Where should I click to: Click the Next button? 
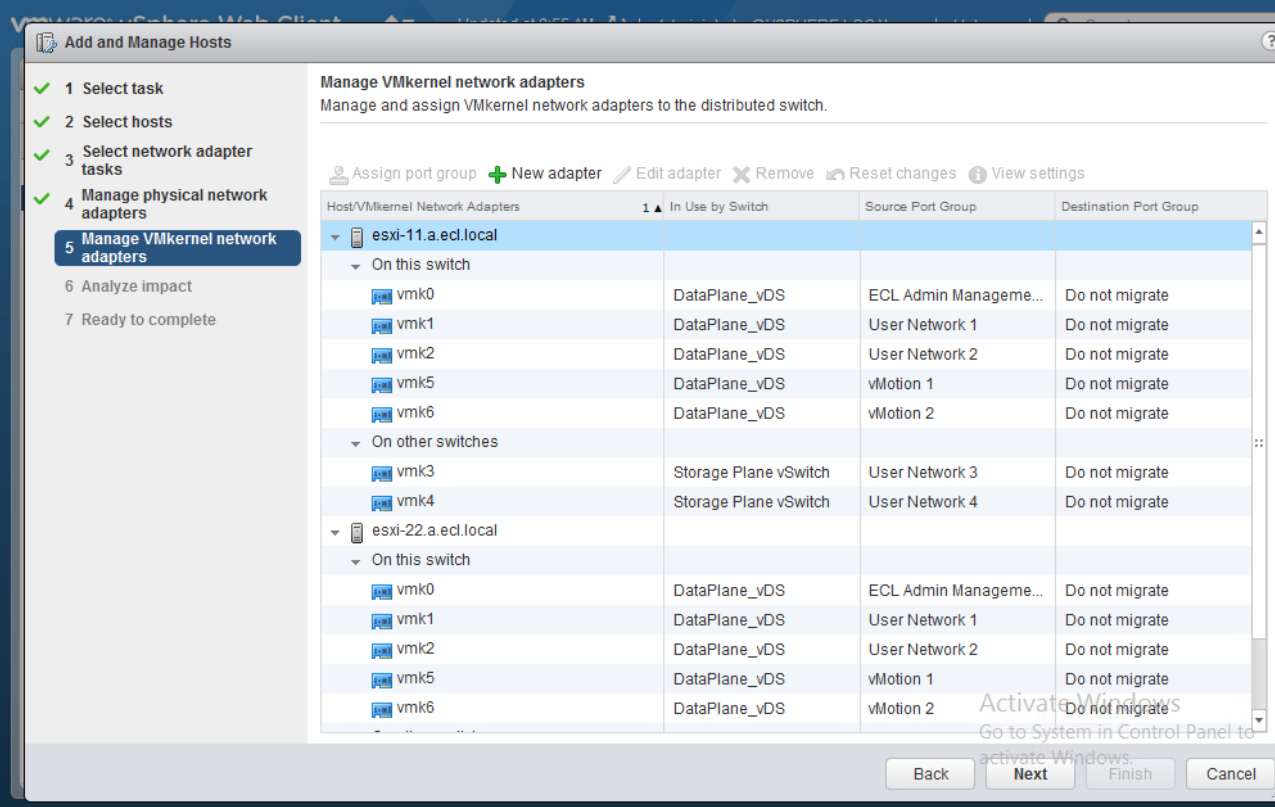click(x=1030, y=774)
